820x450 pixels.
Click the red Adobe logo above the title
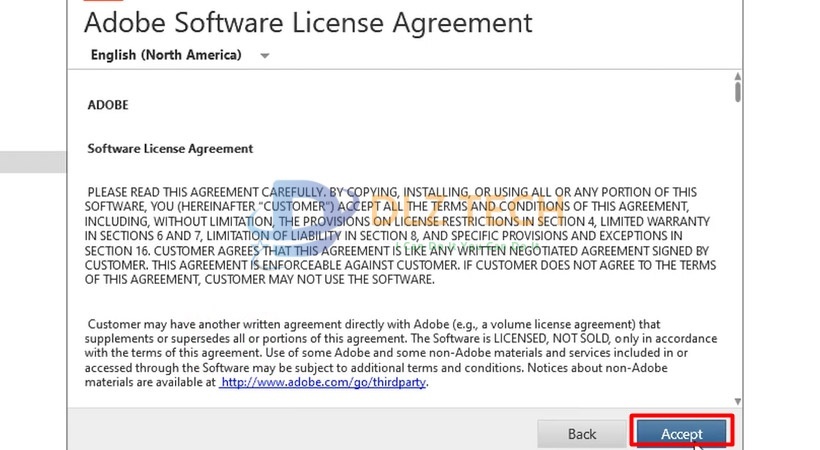tap(98, 2)
